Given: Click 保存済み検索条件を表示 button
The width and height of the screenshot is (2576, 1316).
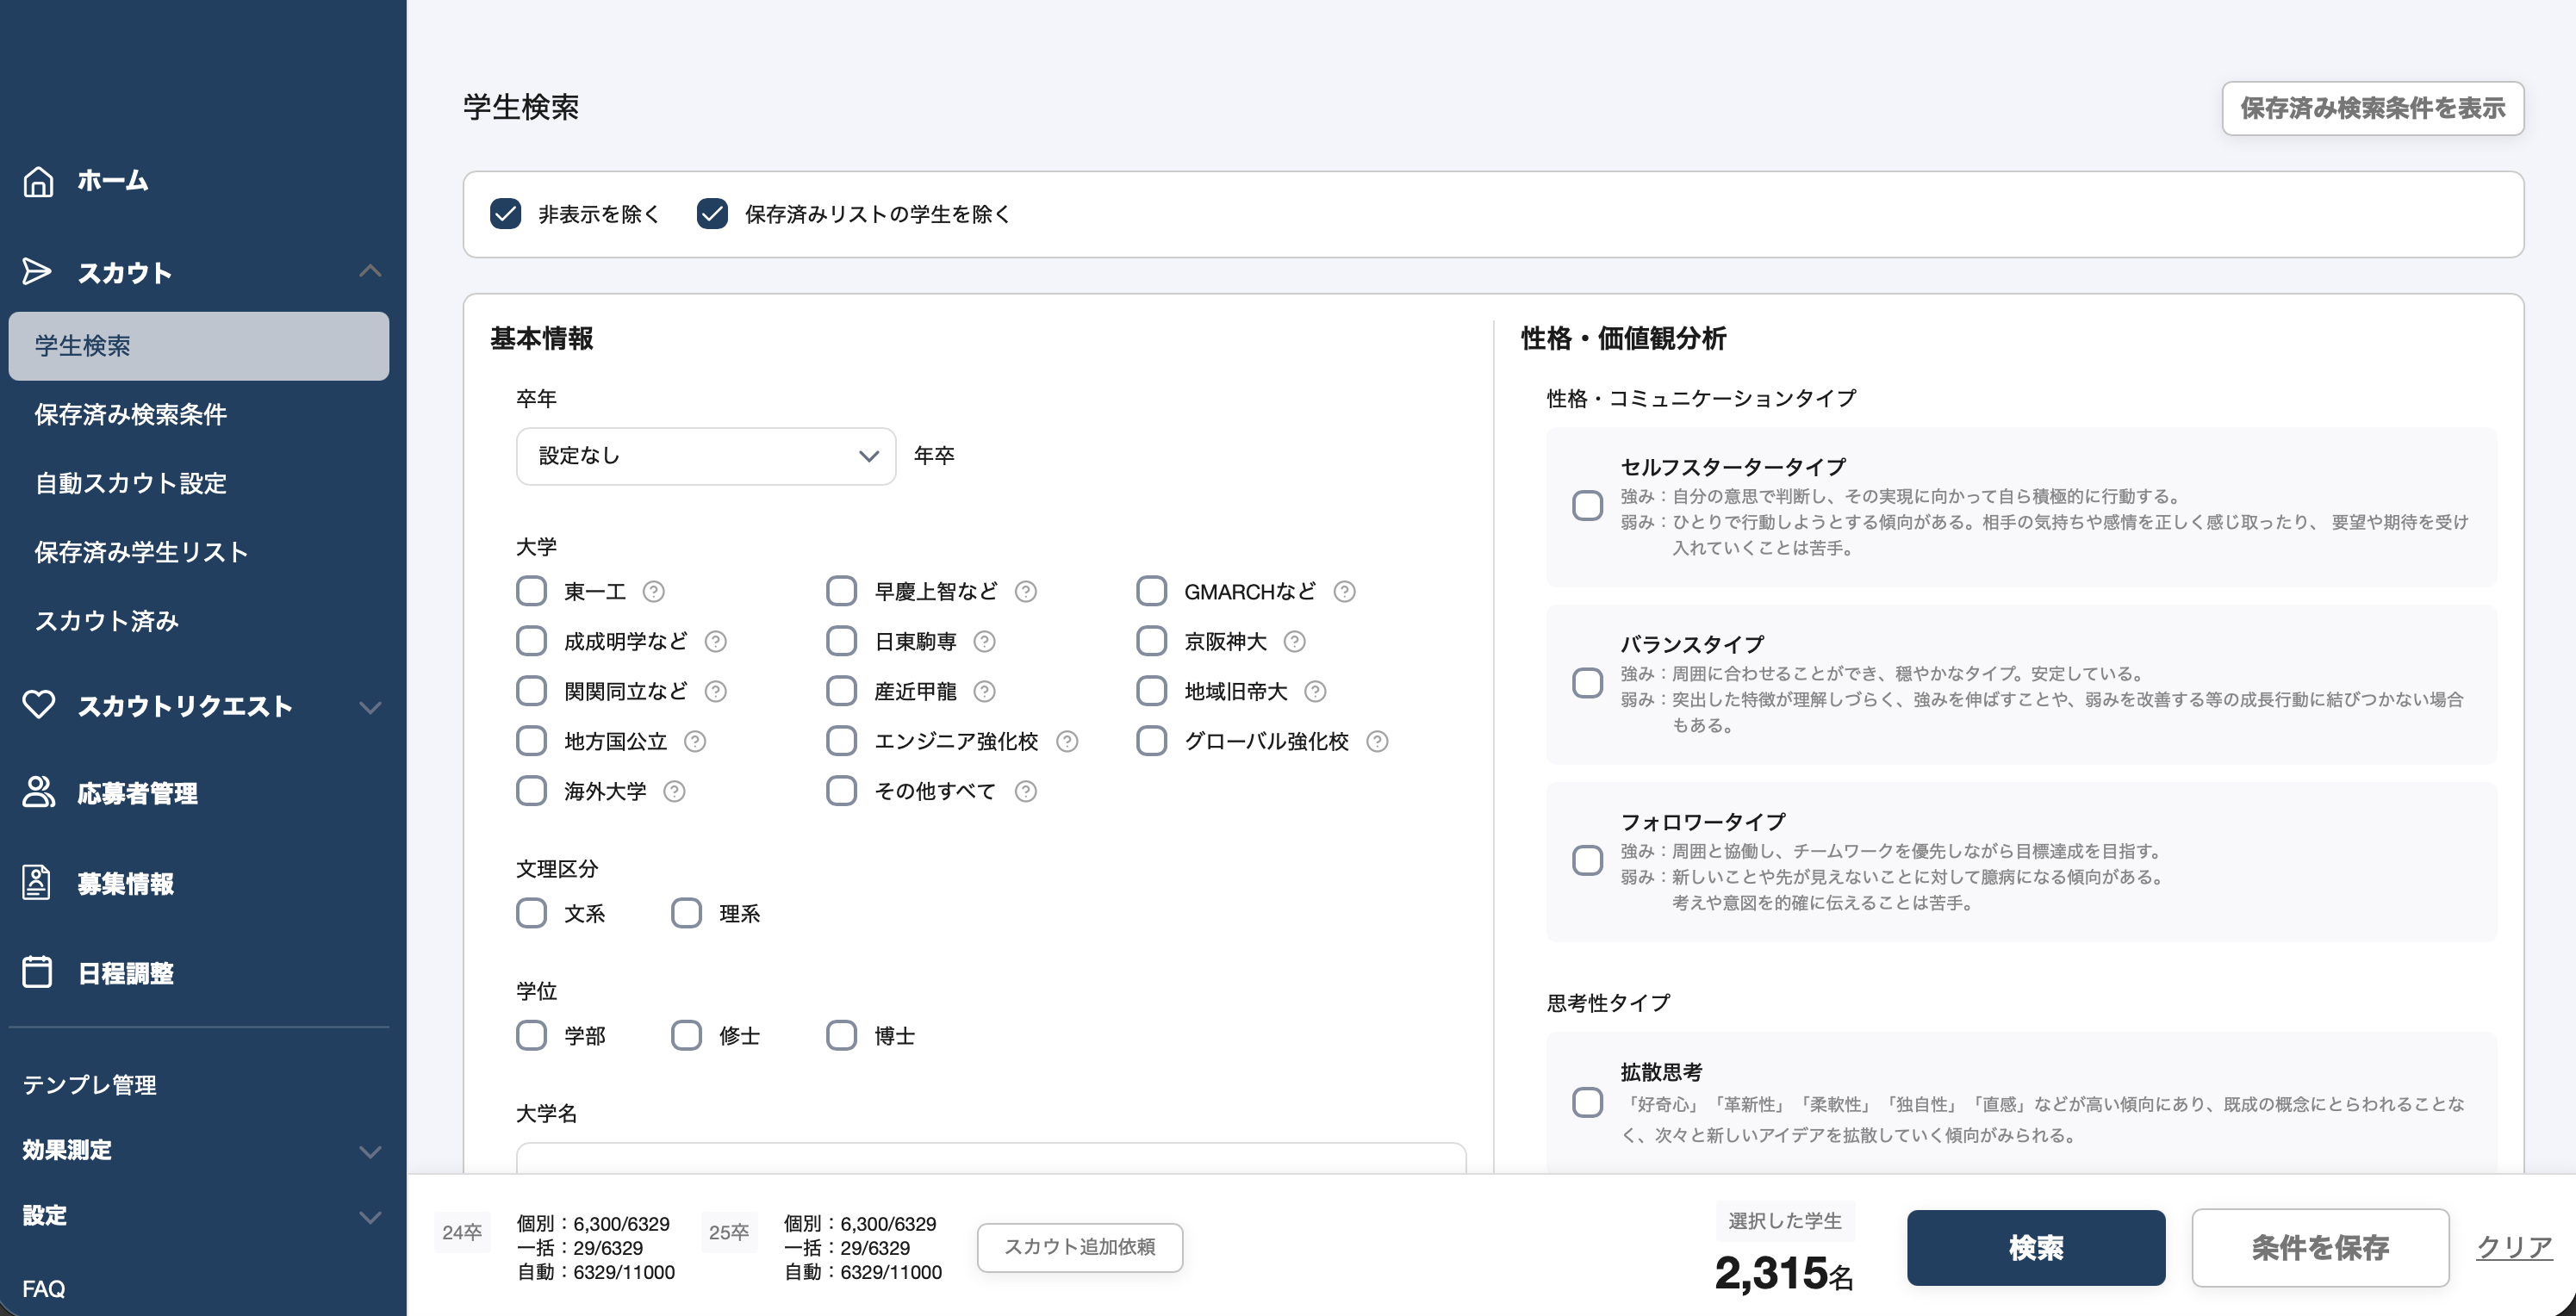Looking at the screenshot, I should point(2371,108).
